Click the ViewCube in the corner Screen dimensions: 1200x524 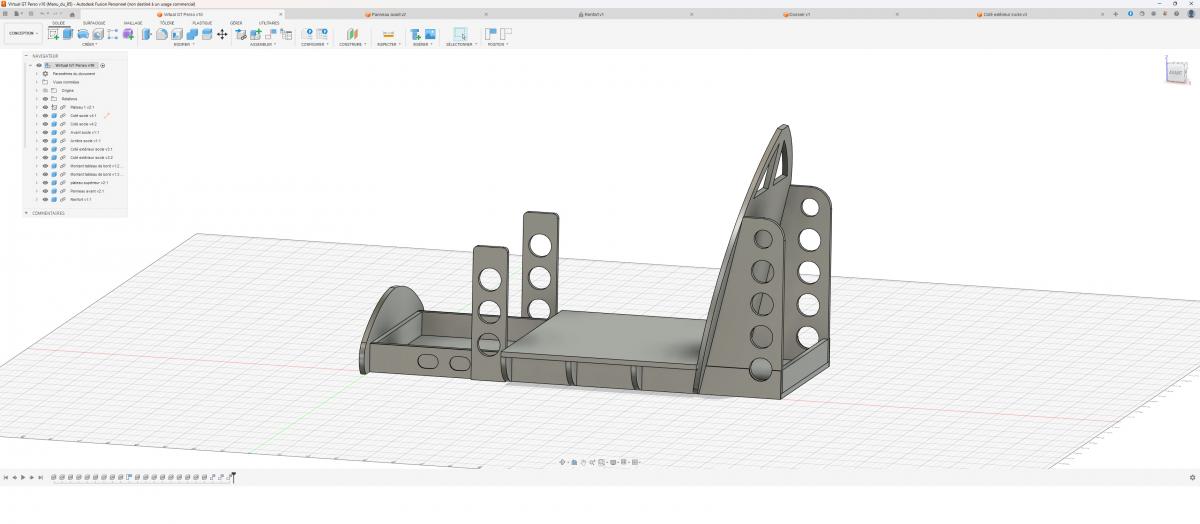1175,72
